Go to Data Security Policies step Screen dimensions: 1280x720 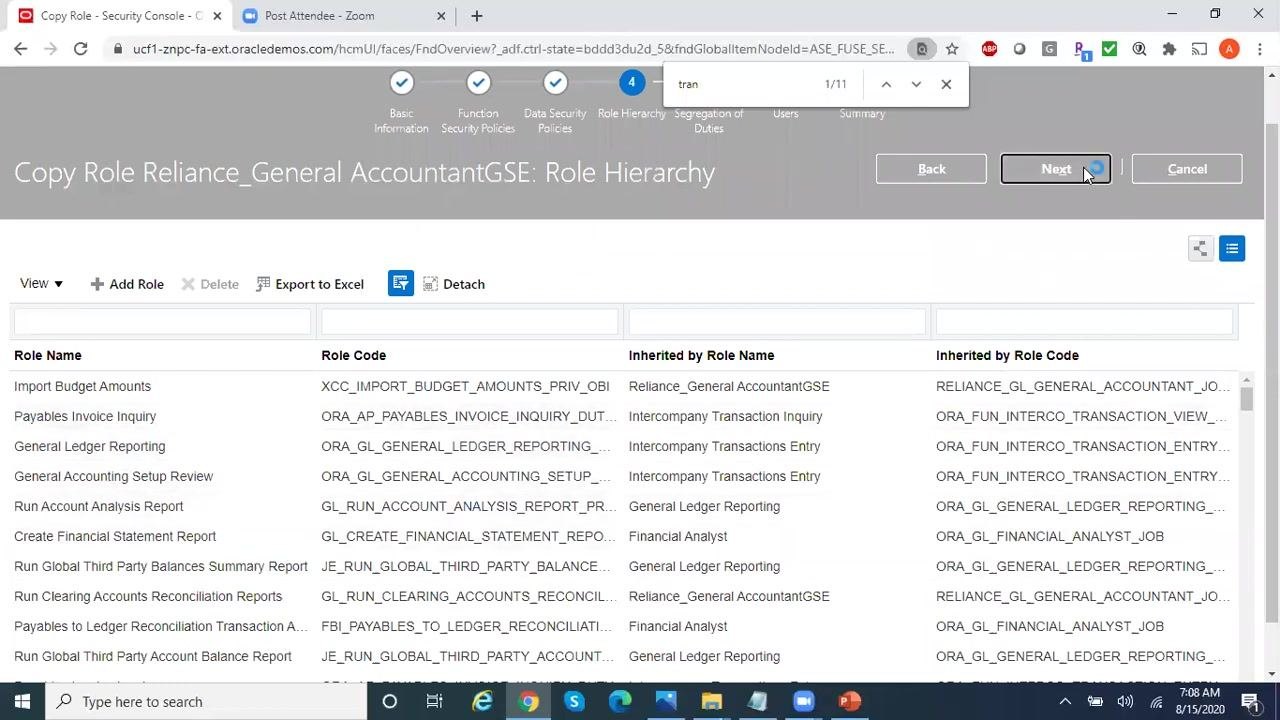tap(555, 83)
